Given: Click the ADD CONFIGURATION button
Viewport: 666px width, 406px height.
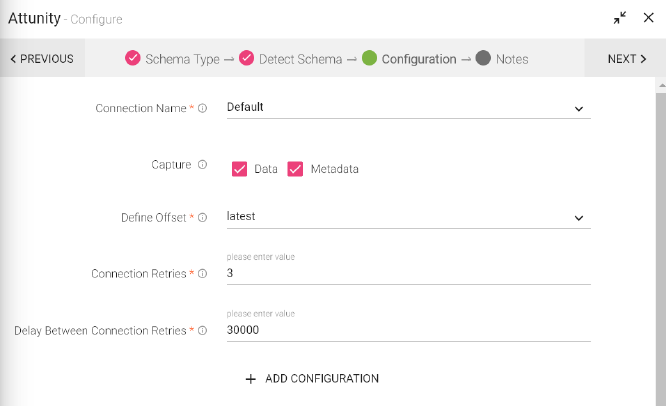Looking at the screenshot, I should [x=312, y=379].
